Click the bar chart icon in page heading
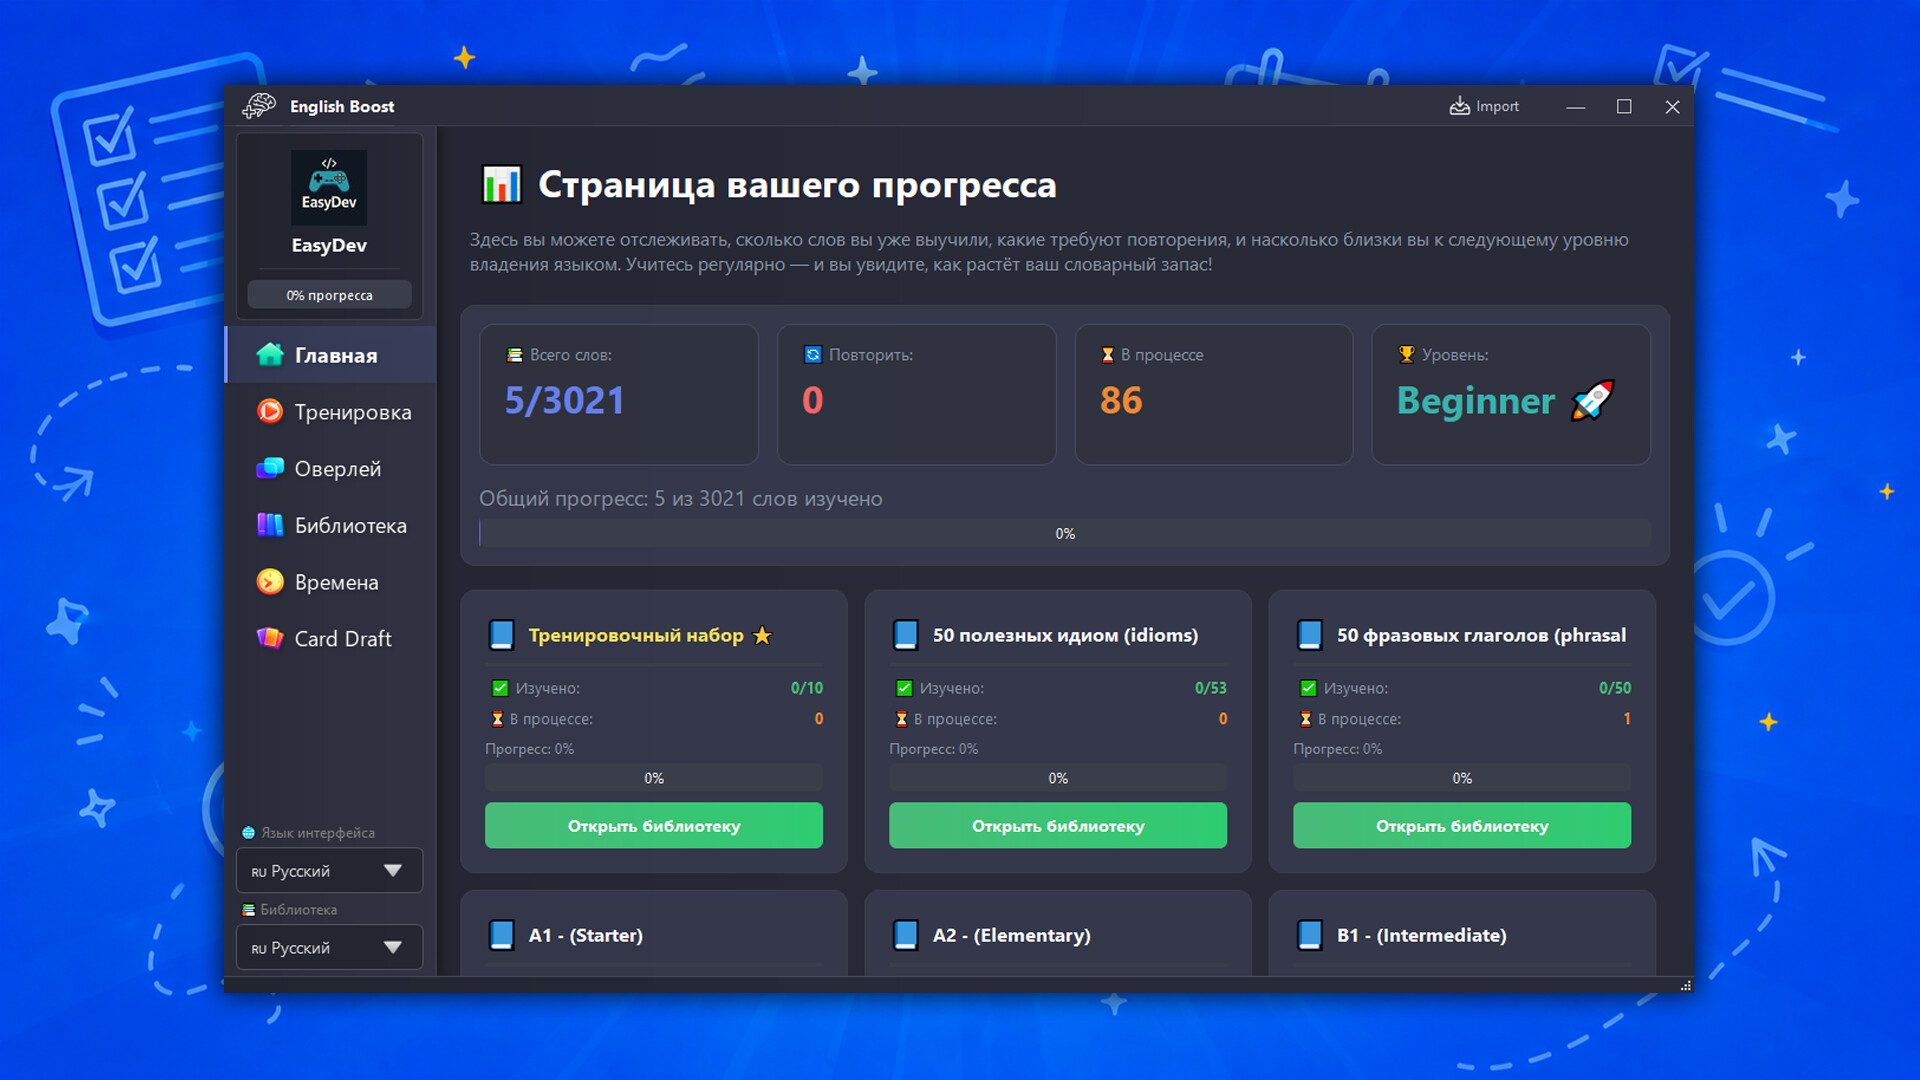Image resolution: width=1920 pixels, height=1080 pixels. pos(501,185)
